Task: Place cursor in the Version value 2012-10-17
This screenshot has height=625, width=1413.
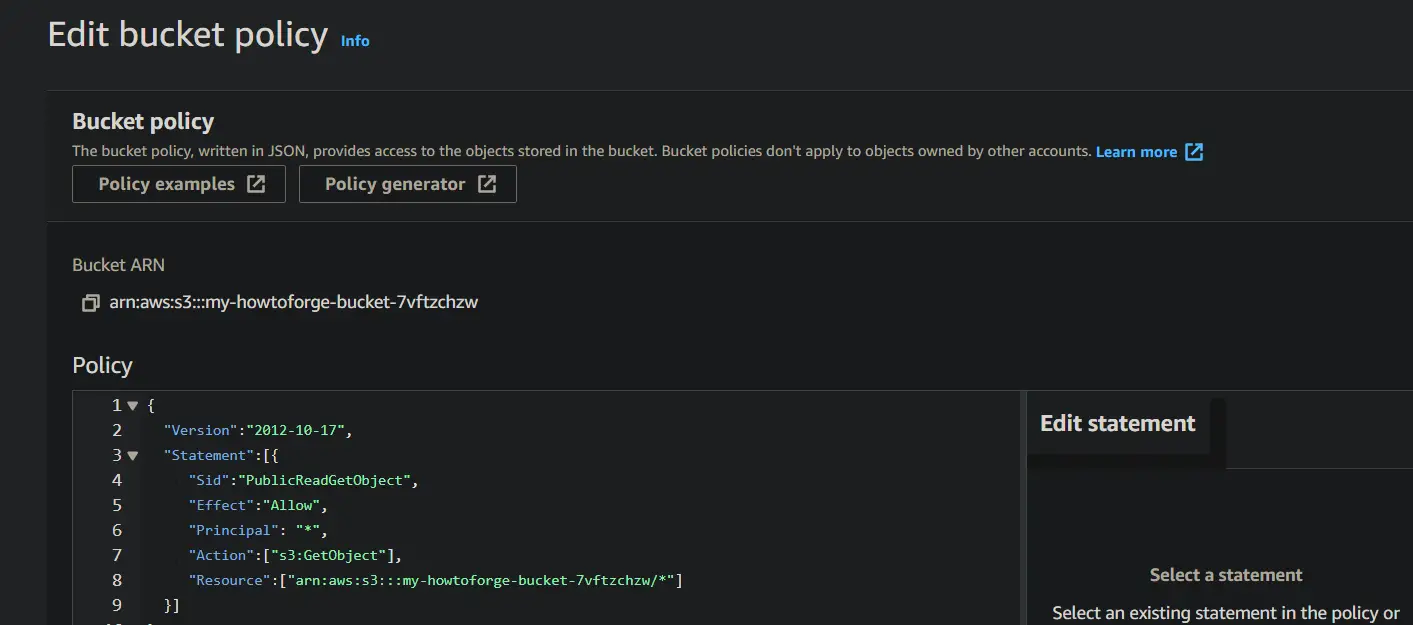Action: coord(297,431)
